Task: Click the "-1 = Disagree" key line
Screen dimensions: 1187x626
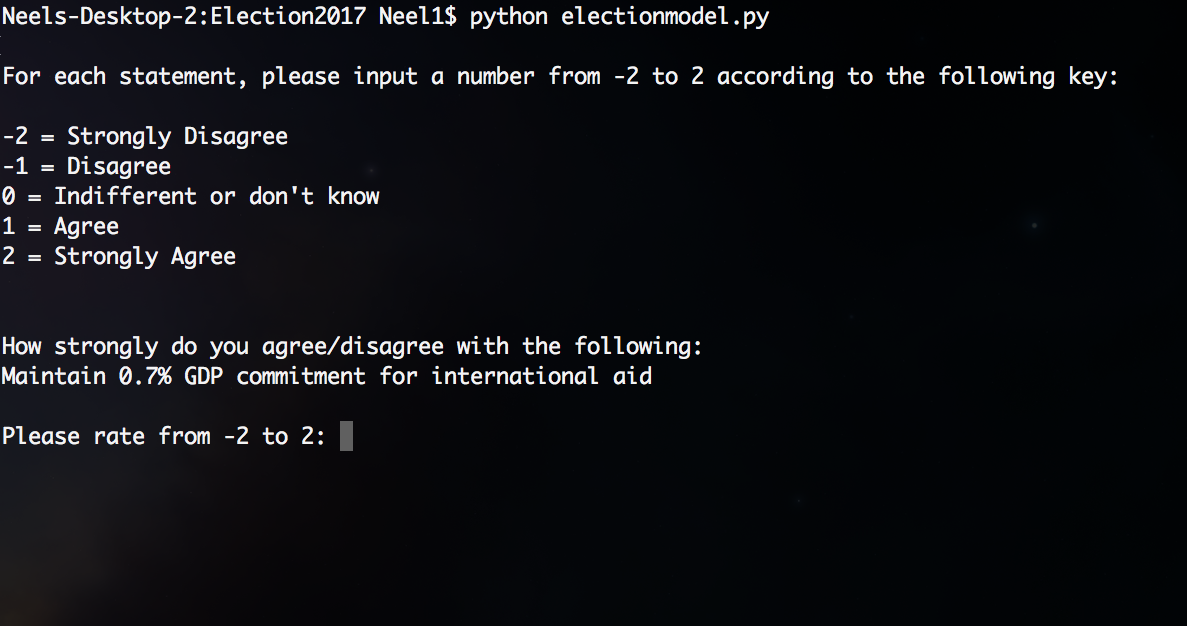Action: pyautogui.click(x=86, y=167)
